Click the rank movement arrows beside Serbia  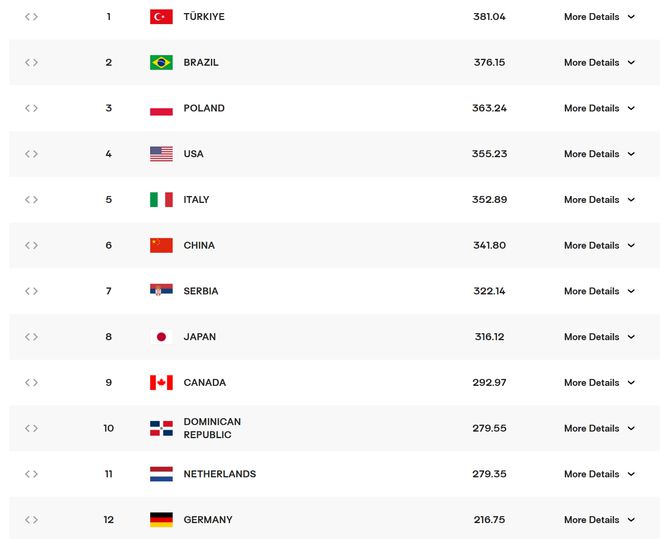tap(31, 291)
